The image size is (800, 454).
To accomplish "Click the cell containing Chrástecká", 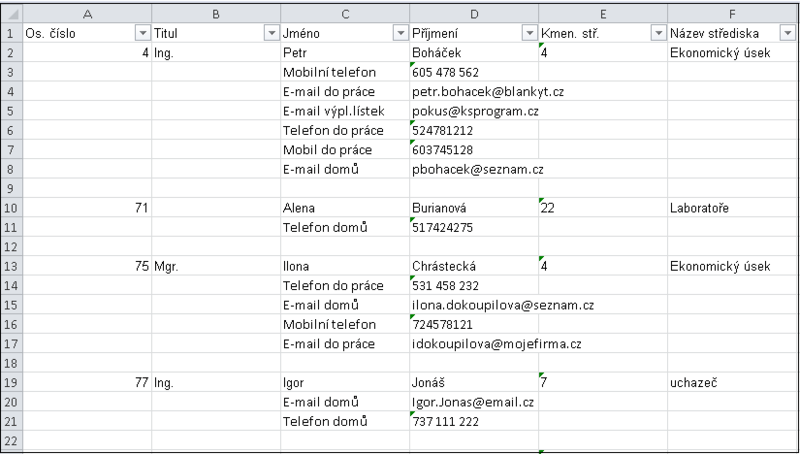I will coord(474,266).
